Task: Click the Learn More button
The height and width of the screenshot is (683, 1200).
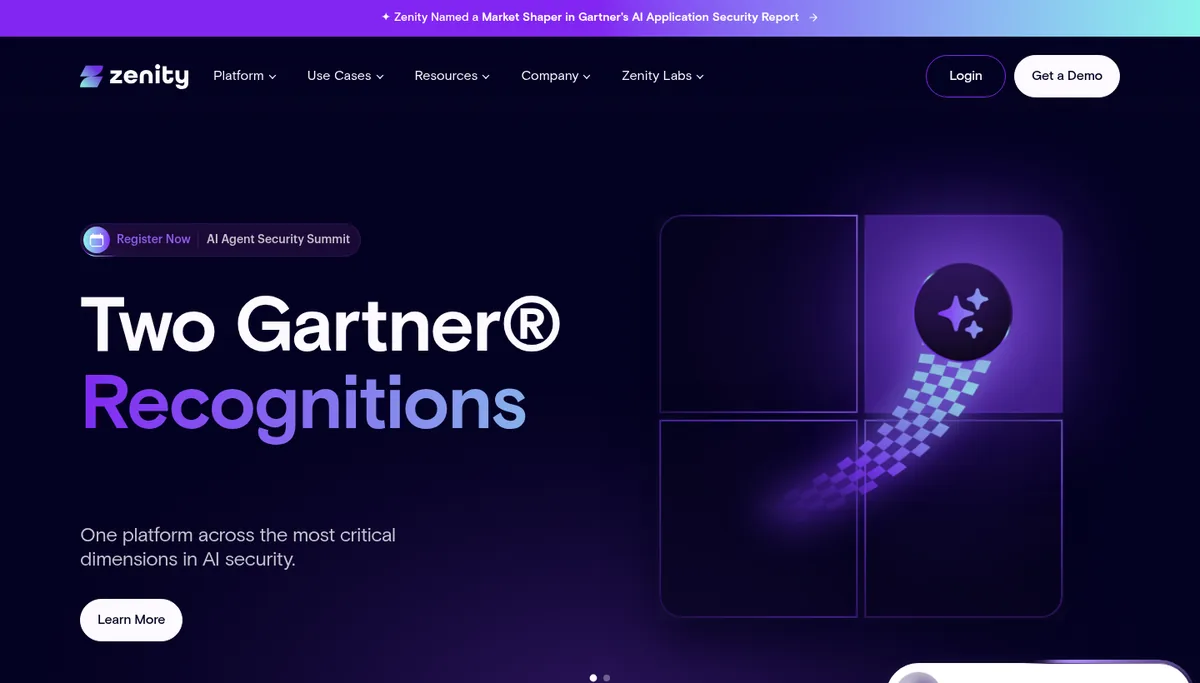Action: 131,620
